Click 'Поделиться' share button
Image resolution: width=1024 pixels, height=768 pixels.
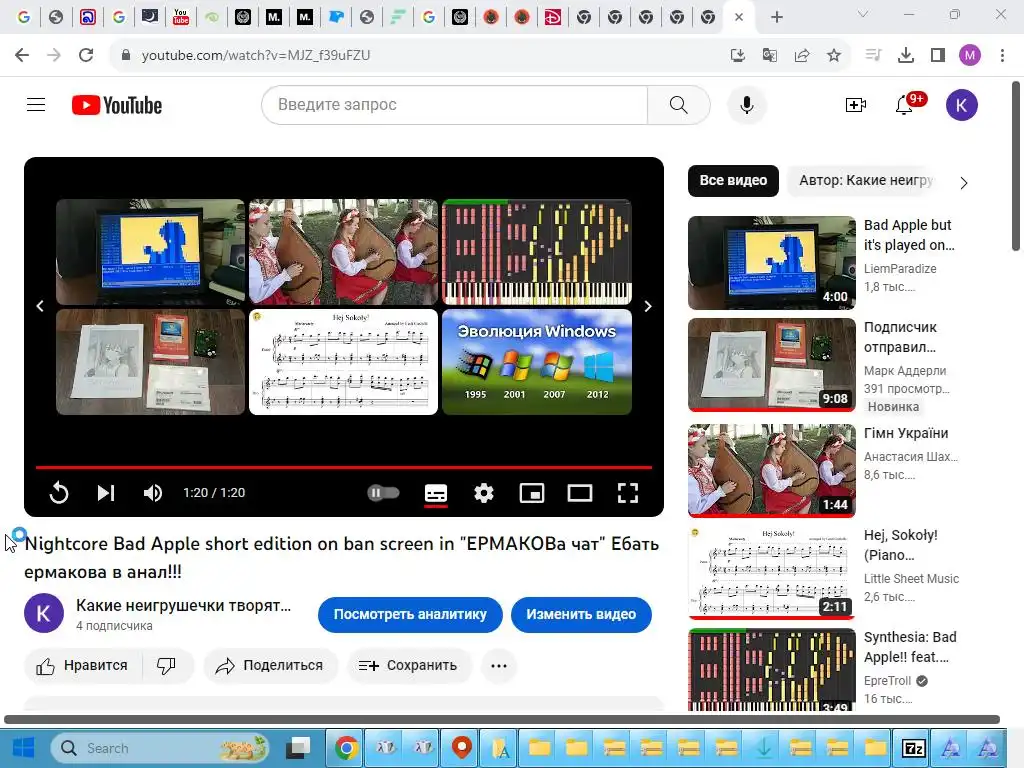click(270, 665)
